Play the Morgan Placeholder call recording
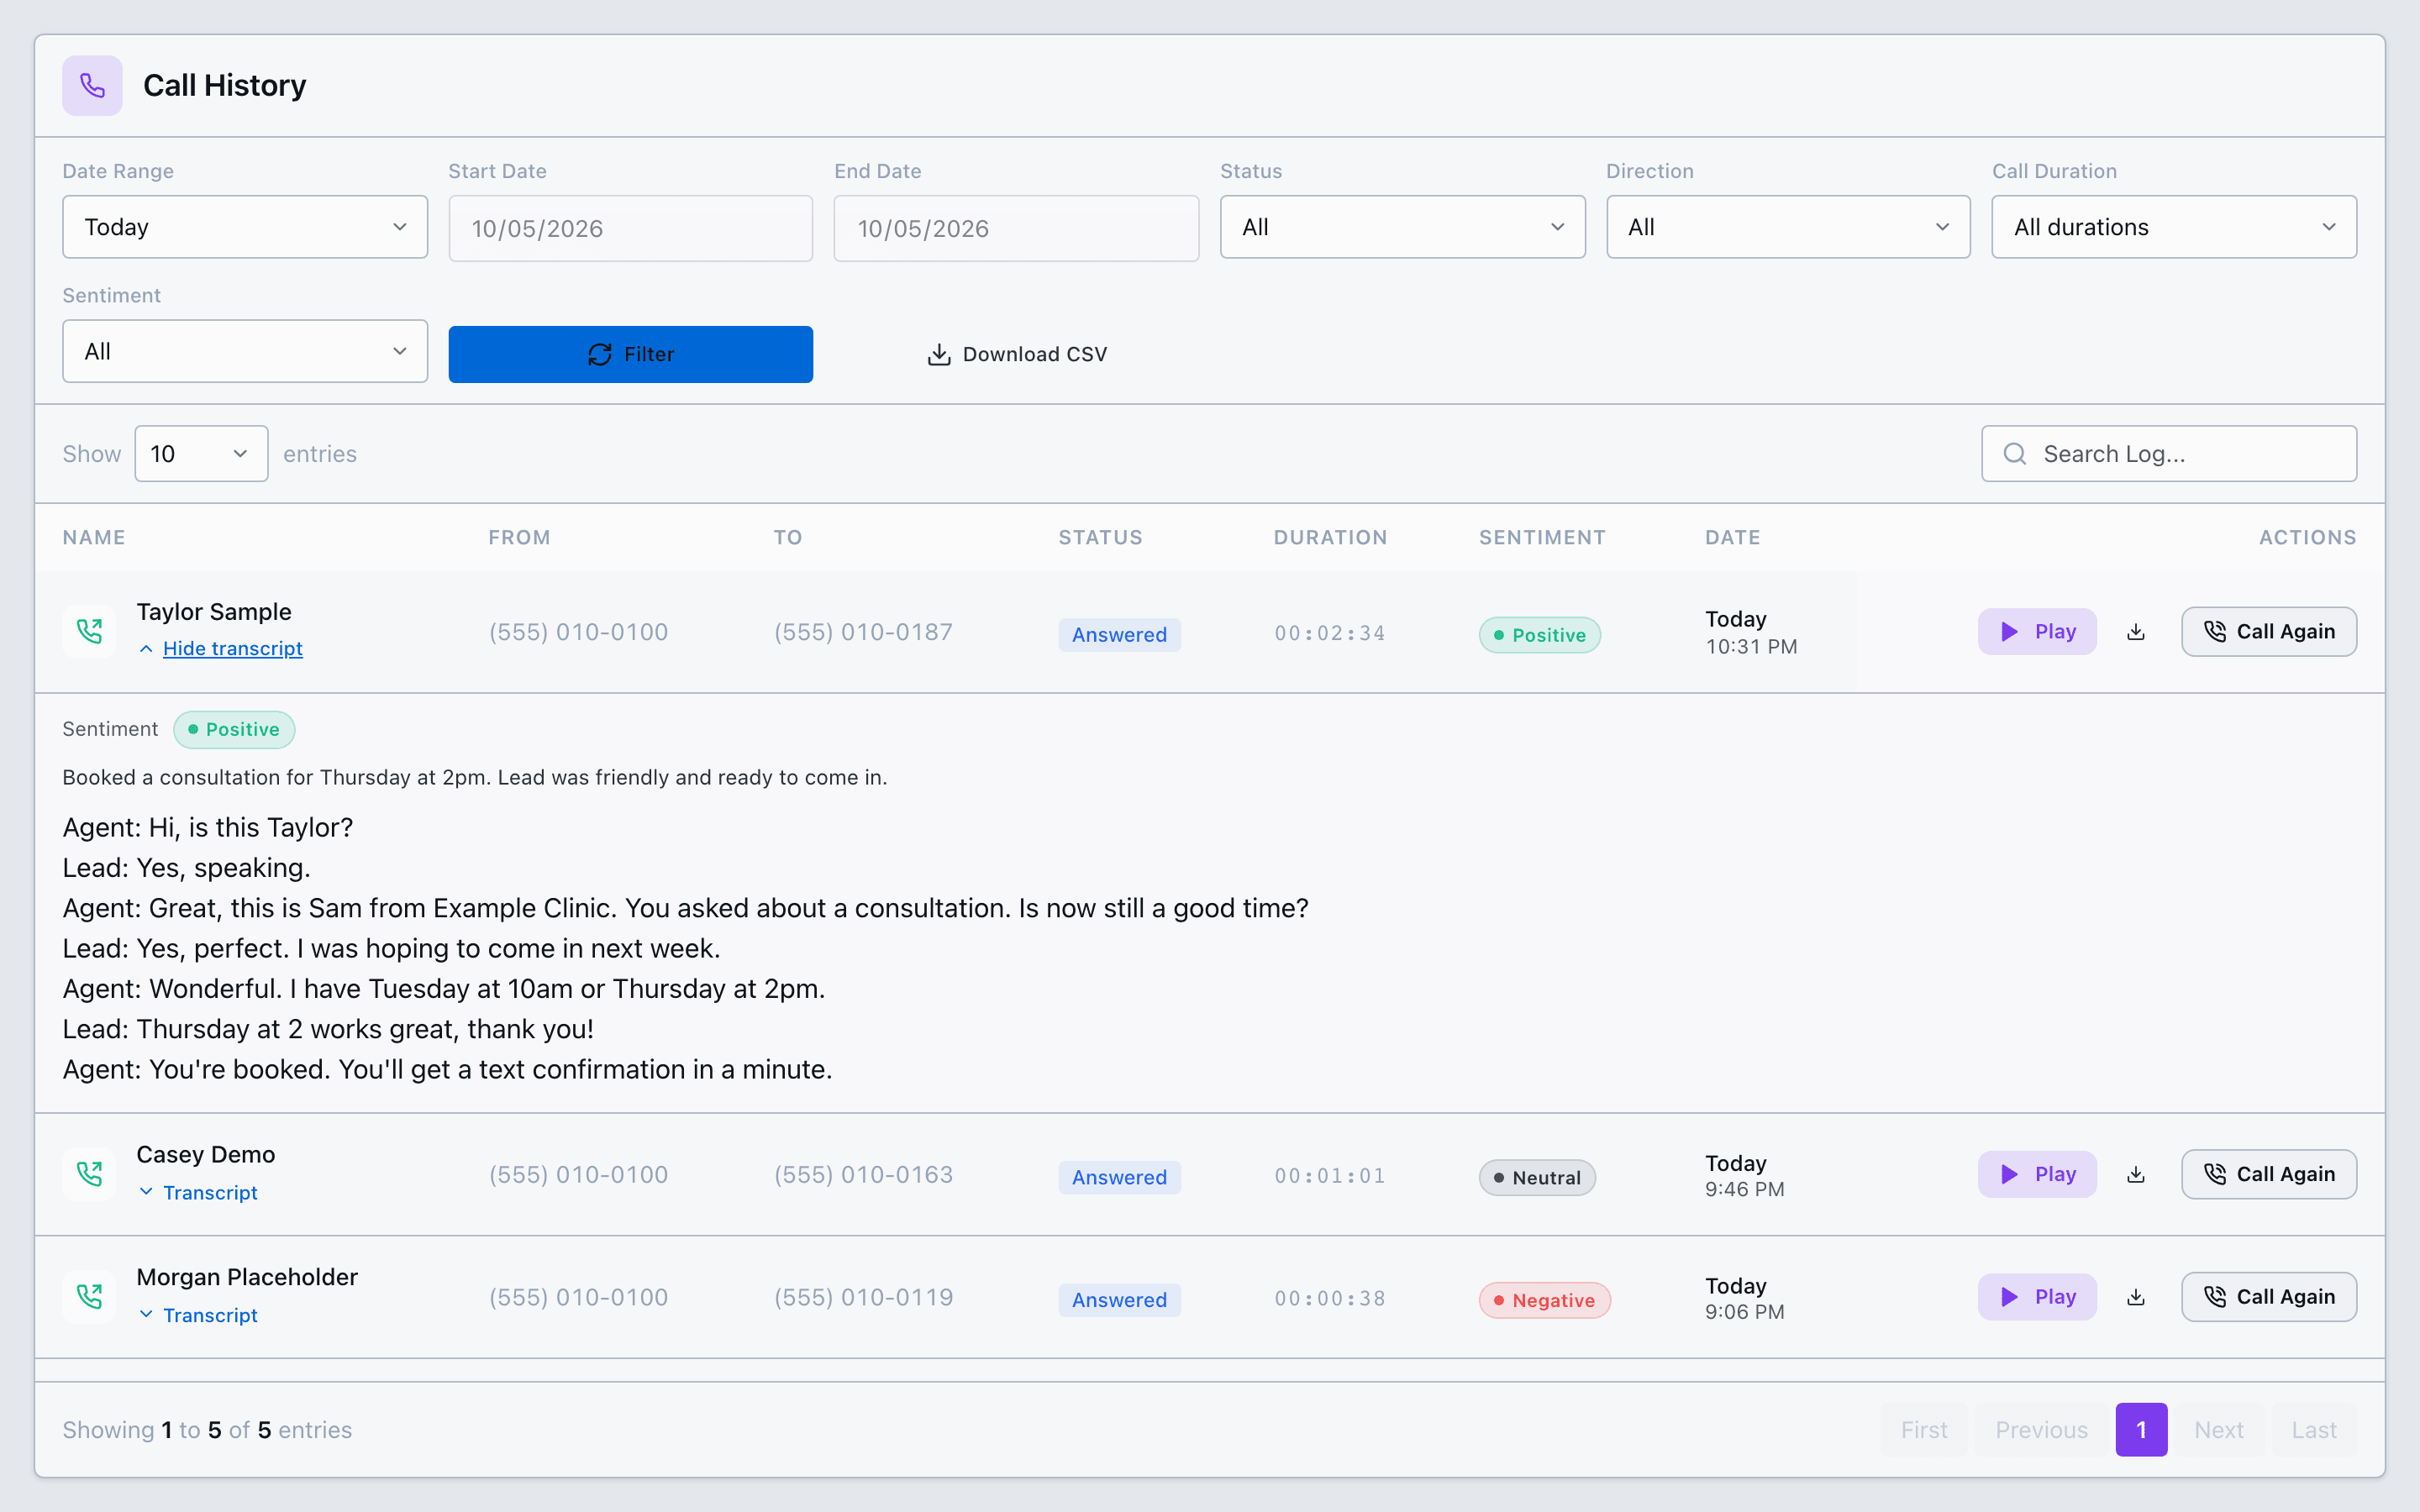The height and width of the screenshot is (1512, 2420). (2037, 1297)
